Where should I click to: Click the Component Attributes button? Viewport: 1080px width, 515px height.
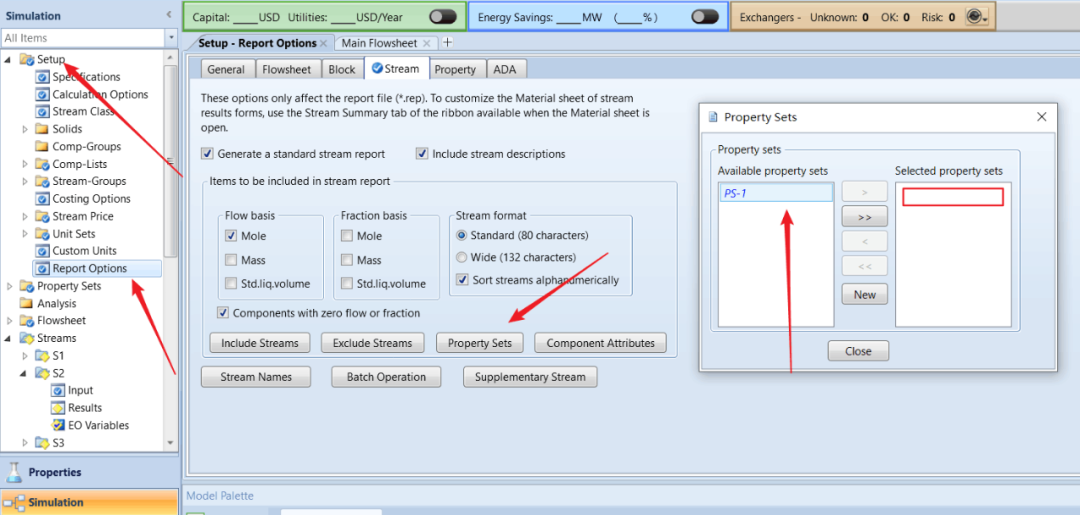click(600, 342)
